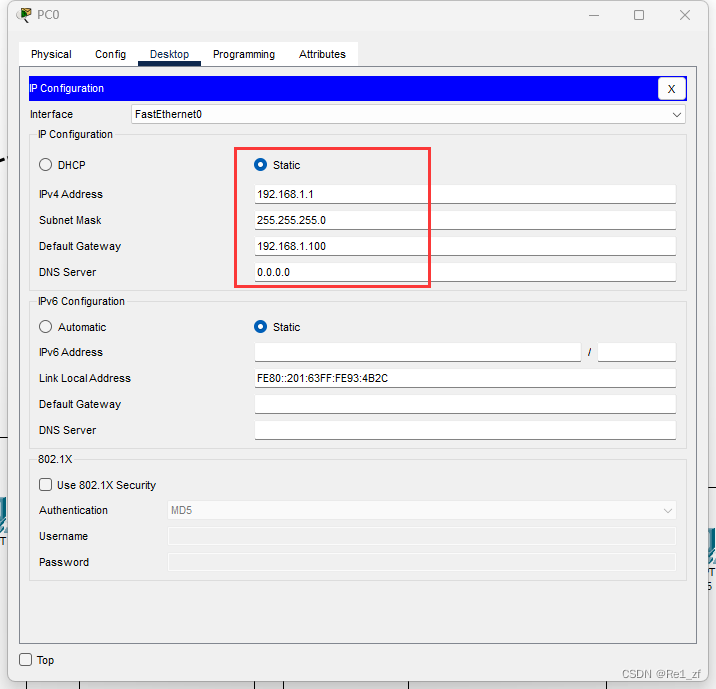Open the Attributes tab
This screenshot has width=716, height=689.
[322, 54]
